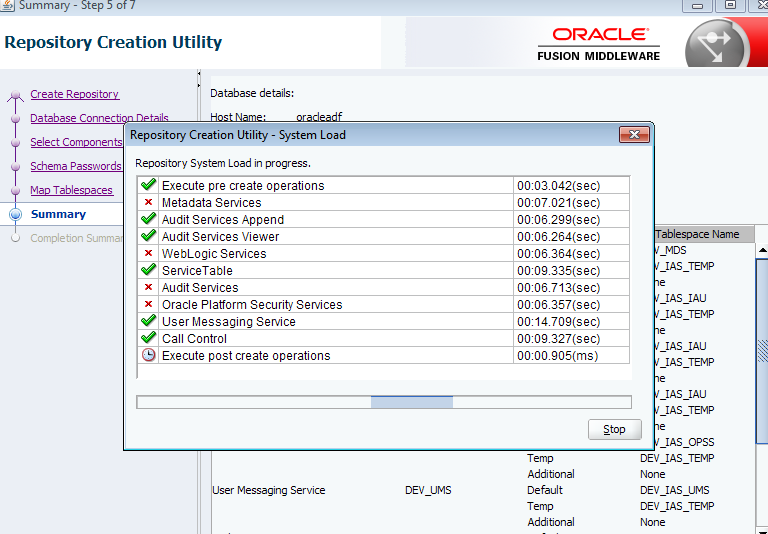
Task: Collapse the left navigation panel splitter arrow
Action: pos(200,76)
